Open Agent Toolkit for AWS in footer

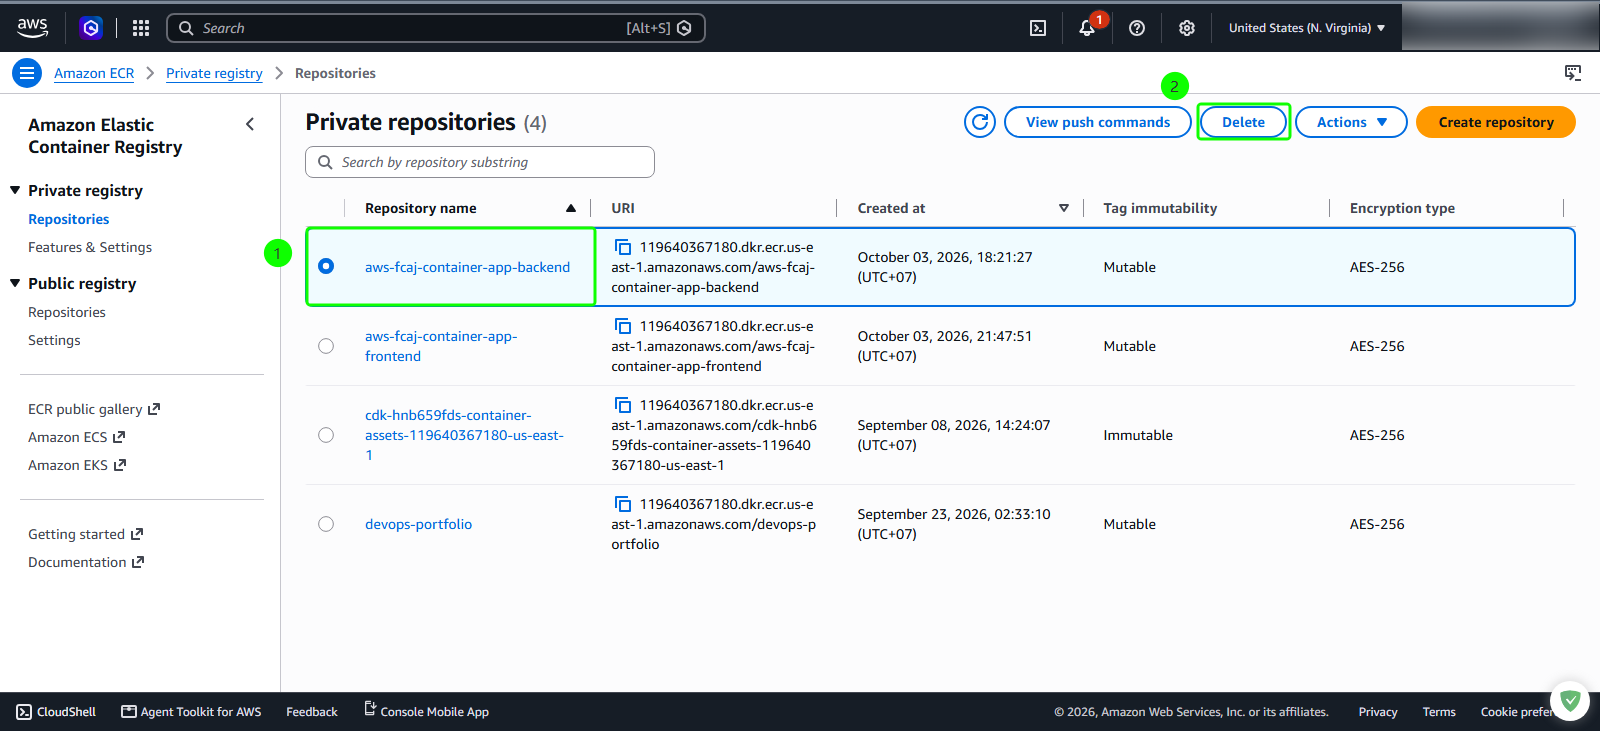click(191, 712)
